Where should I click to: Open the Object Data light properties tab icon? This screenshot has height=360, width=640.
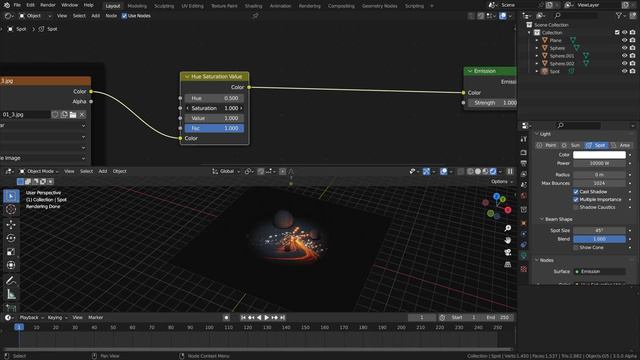pos(524,256)
